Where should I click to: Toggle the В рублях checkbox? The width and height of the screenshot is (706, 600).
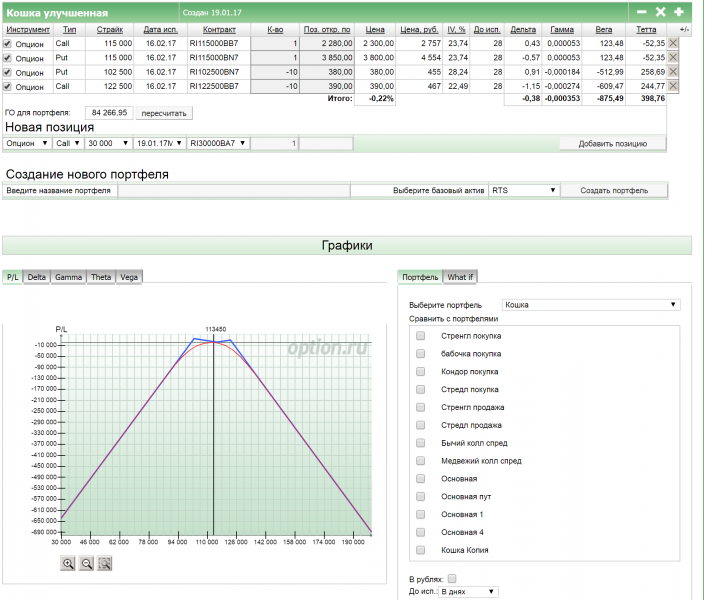[x=452, y=578]
